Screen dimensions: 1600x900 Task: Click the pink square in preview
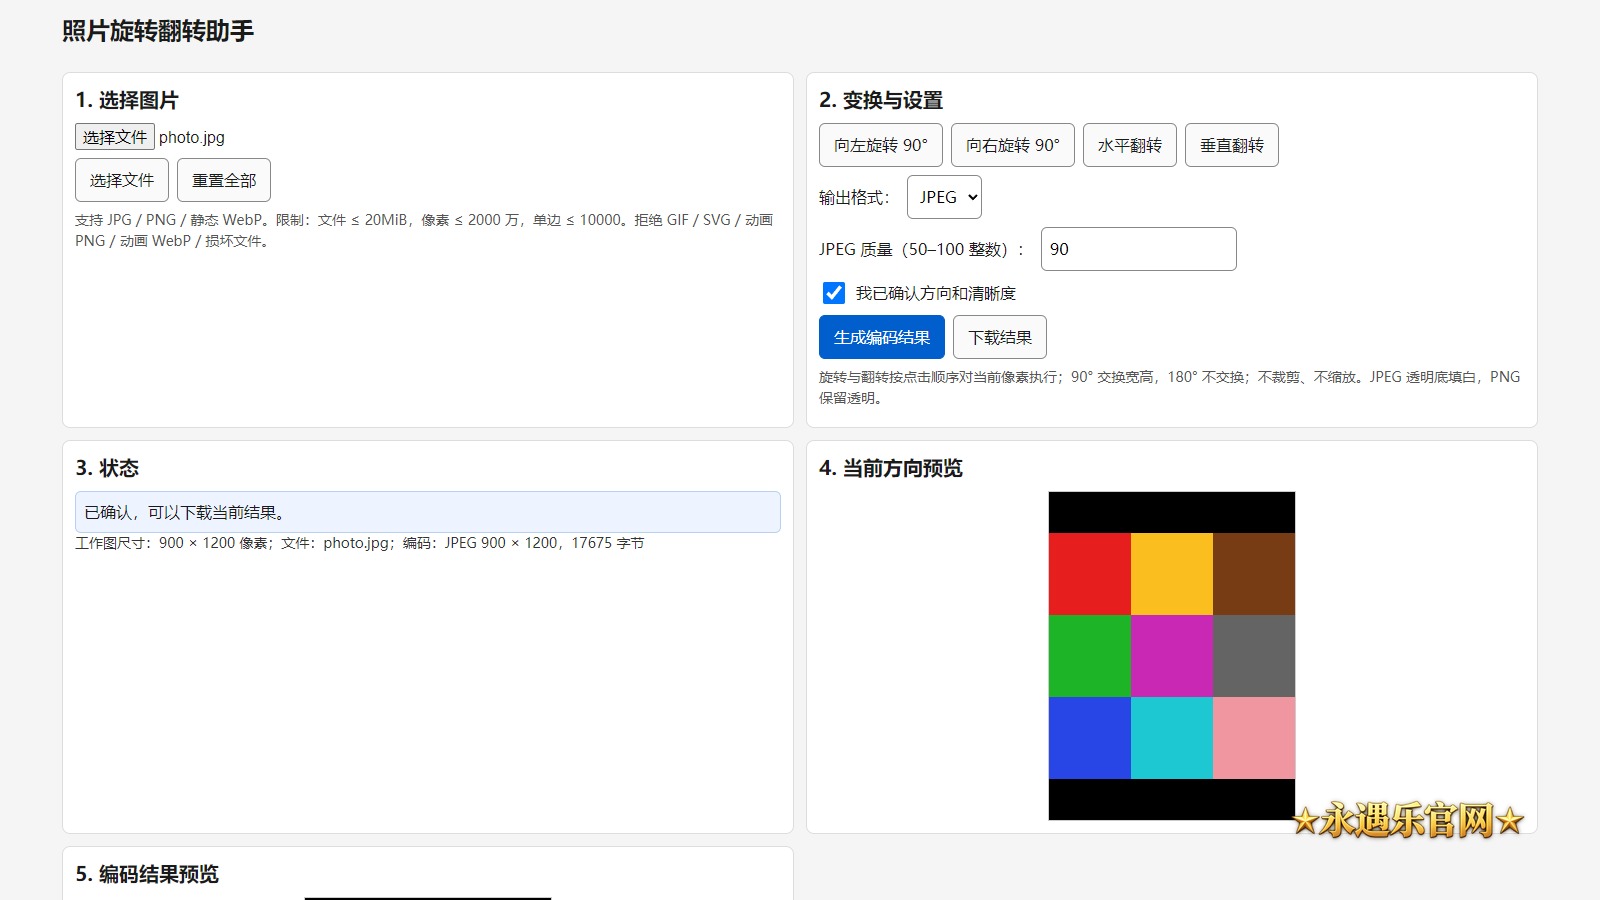click(x=1254, y=738)
